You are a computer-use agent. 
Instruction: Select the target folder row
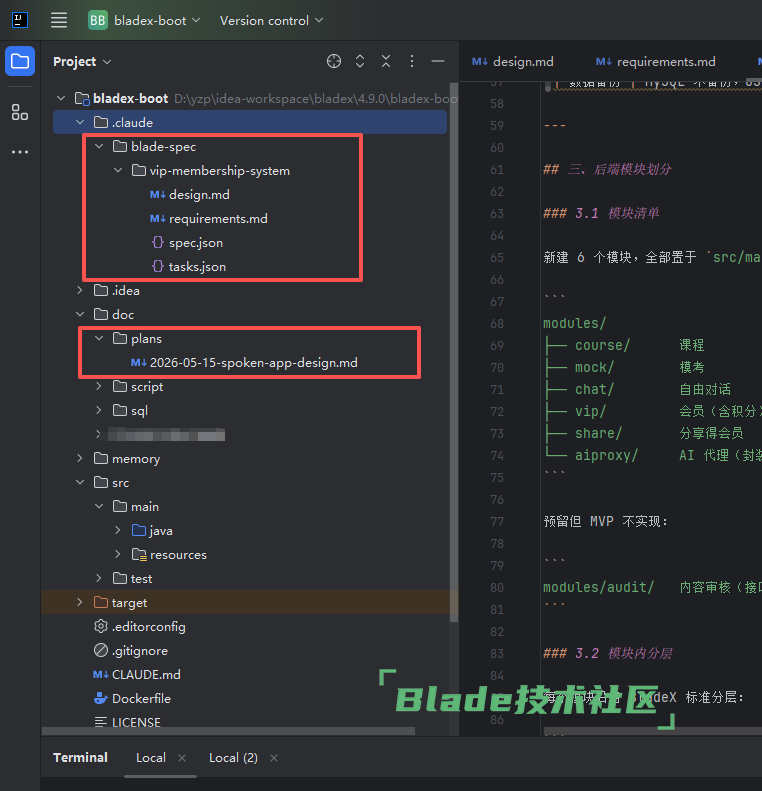(250, 602)
